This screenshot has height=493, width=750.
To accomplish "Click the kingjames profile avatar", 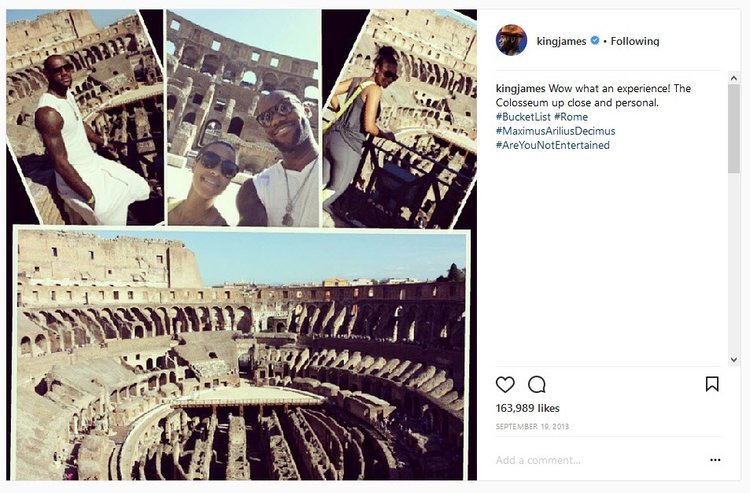I will pos(511,40).
